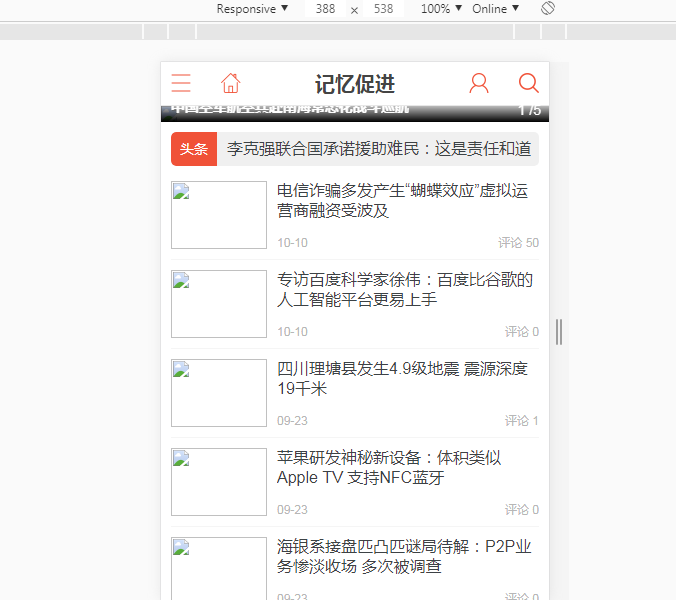Screen dimensions: 676x600
Task: Grab the viewport width resize handle
Action: (559, 331)
